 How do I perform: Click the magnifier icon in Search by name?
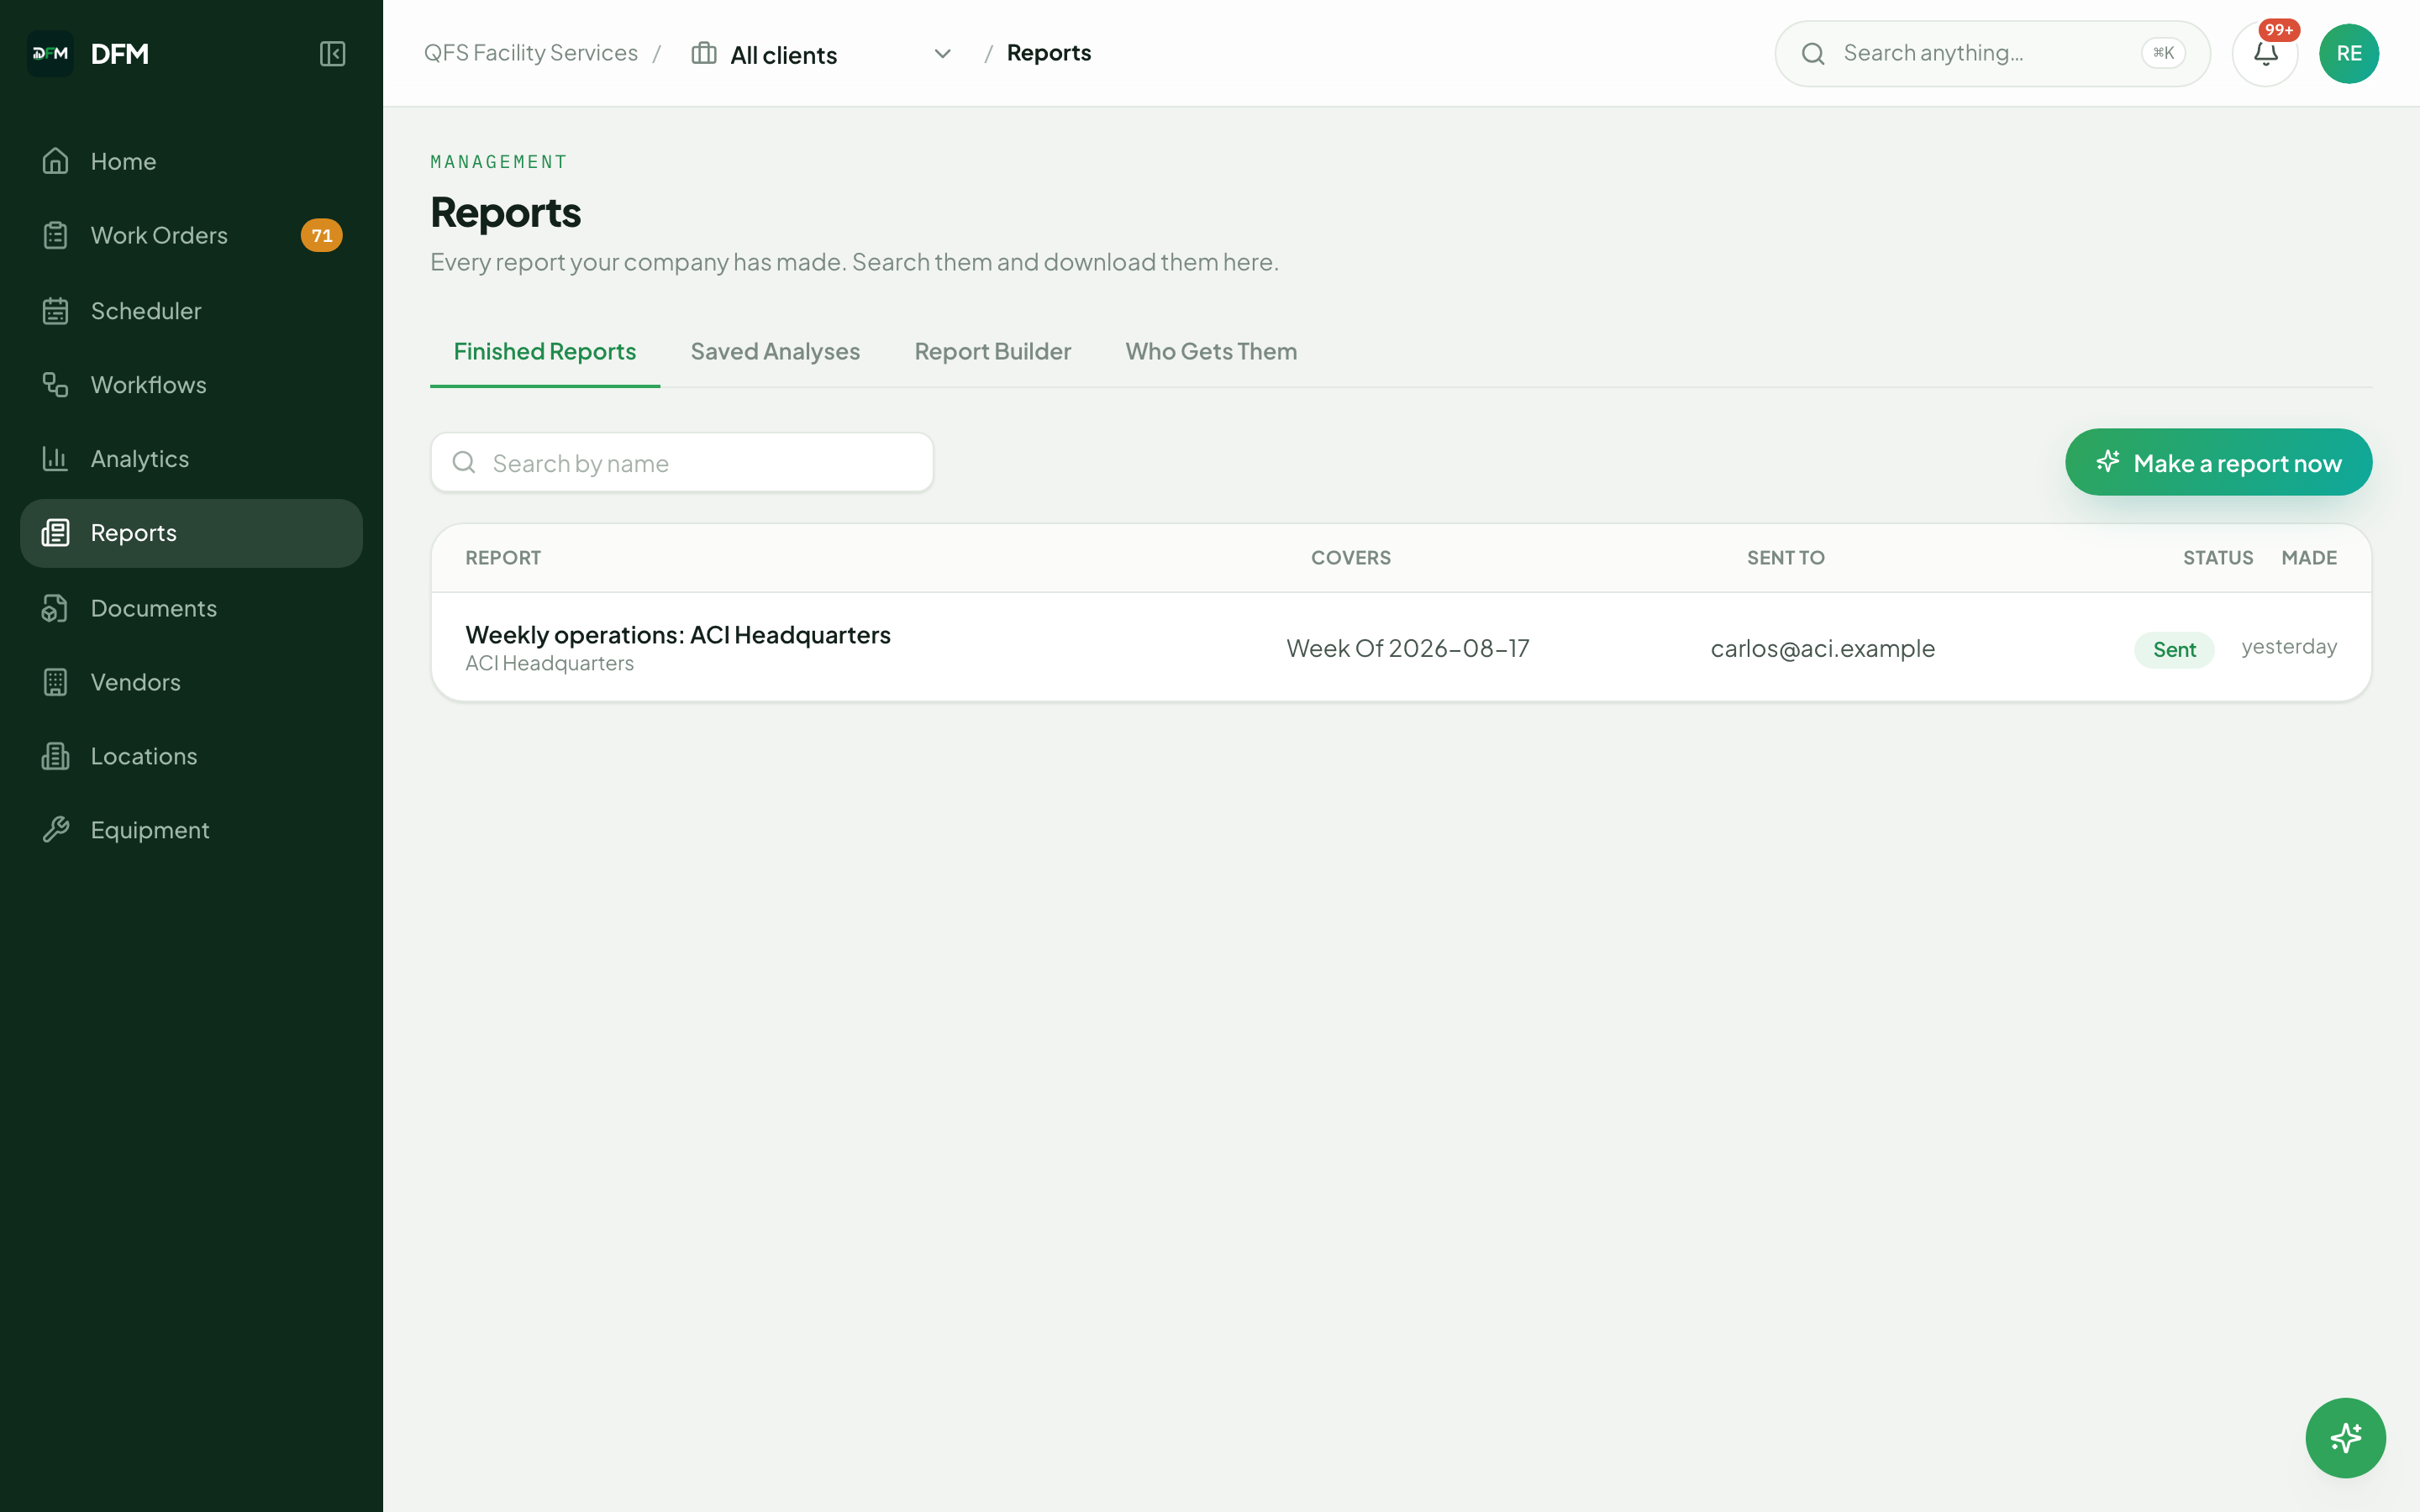point(464,462)
